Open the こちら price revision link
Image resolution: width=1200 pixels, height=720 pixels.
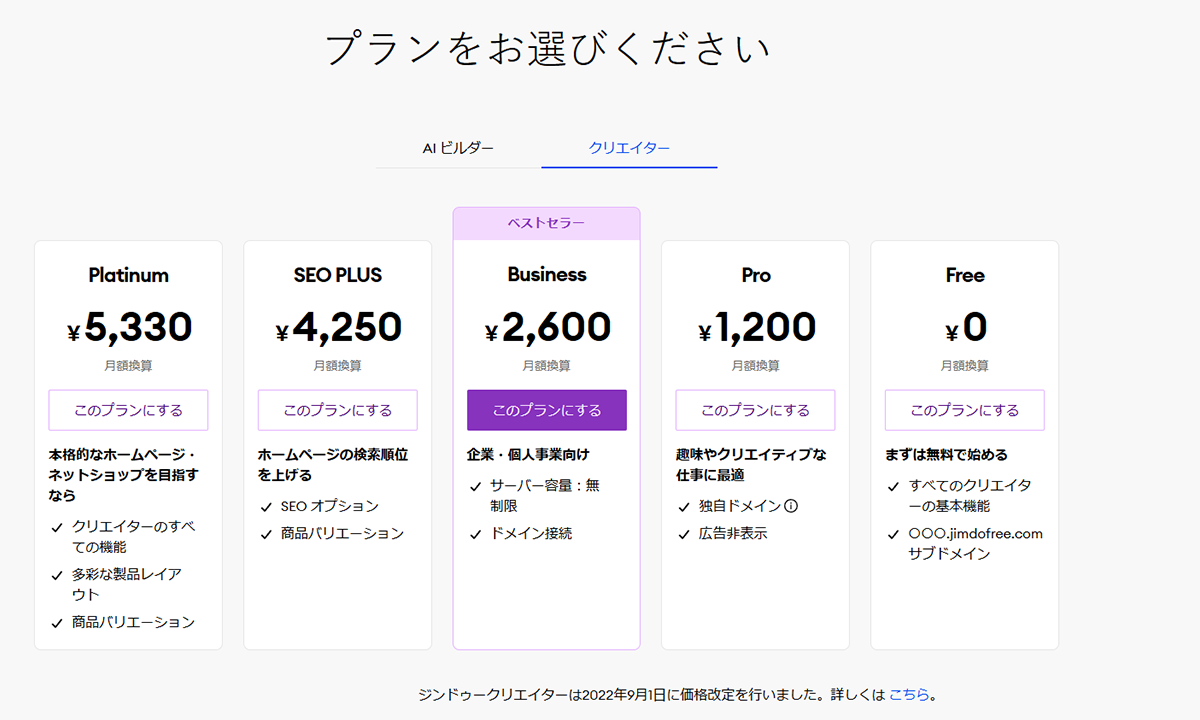[909, 694]
